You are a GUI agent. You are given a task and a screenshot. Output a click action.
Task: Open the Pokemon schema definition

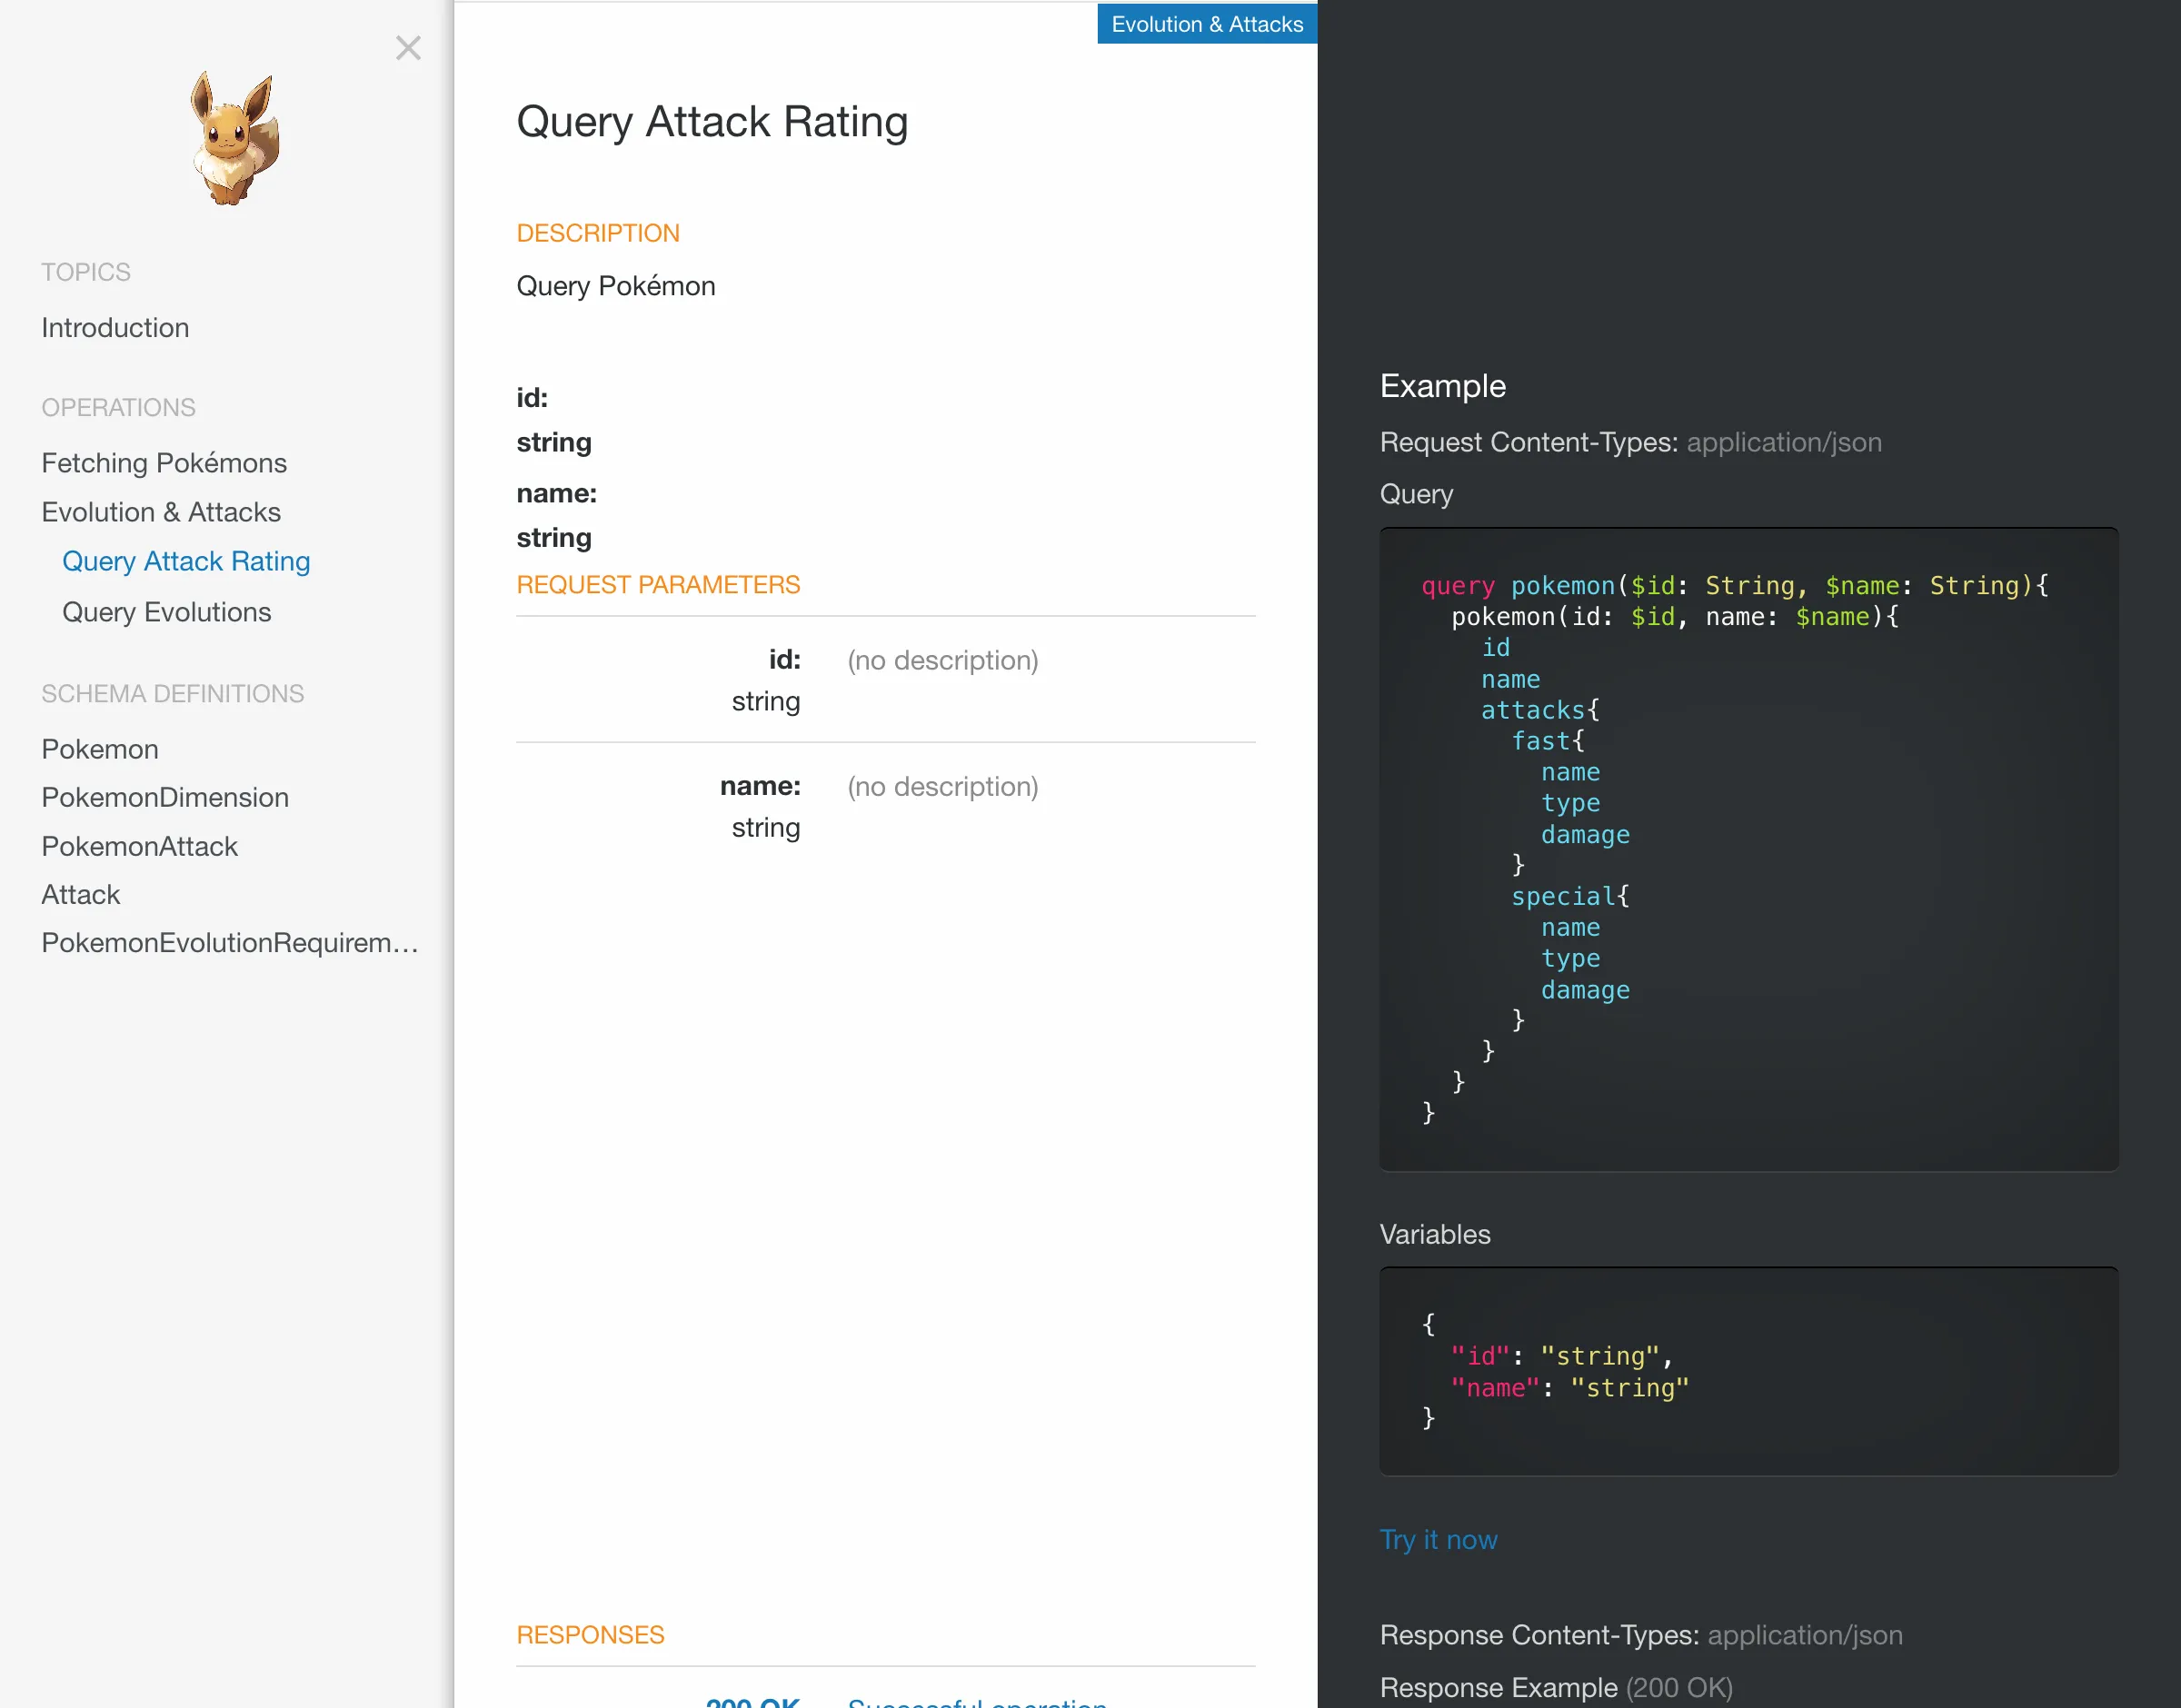coord(99,749)
